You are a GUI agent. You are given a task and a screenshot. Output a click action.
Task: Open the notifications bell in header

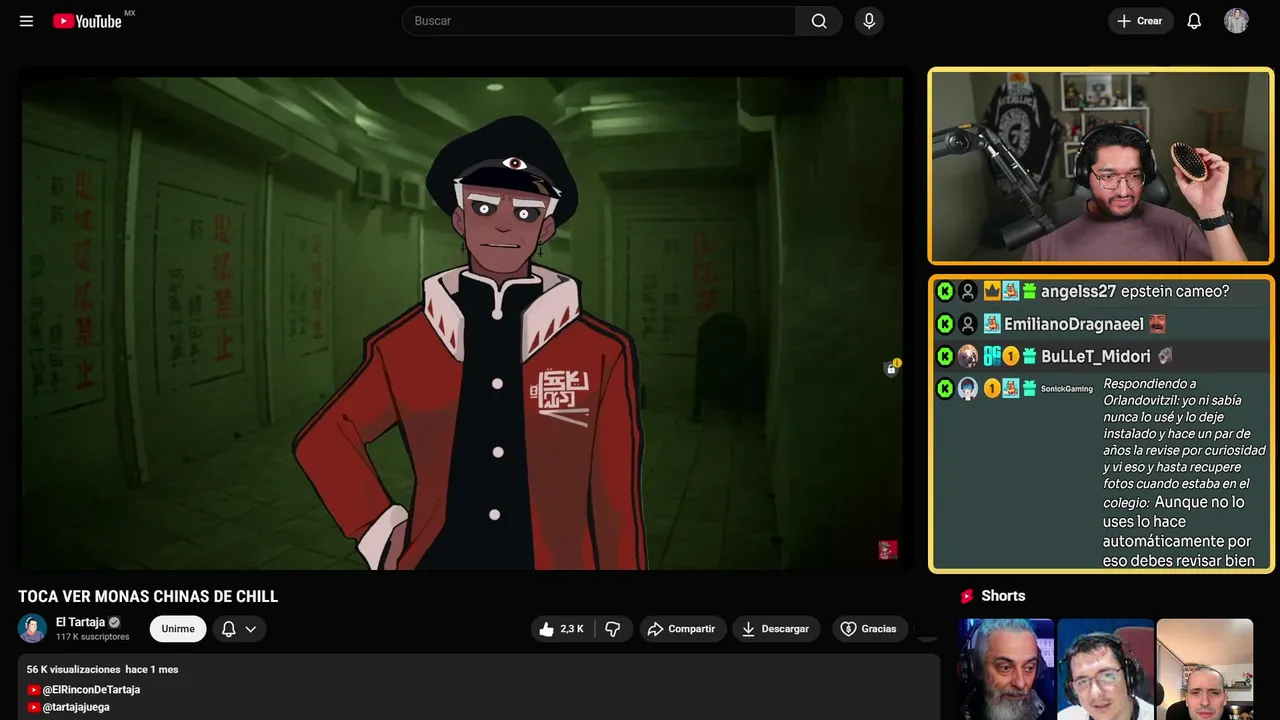tap(1194, 21)
